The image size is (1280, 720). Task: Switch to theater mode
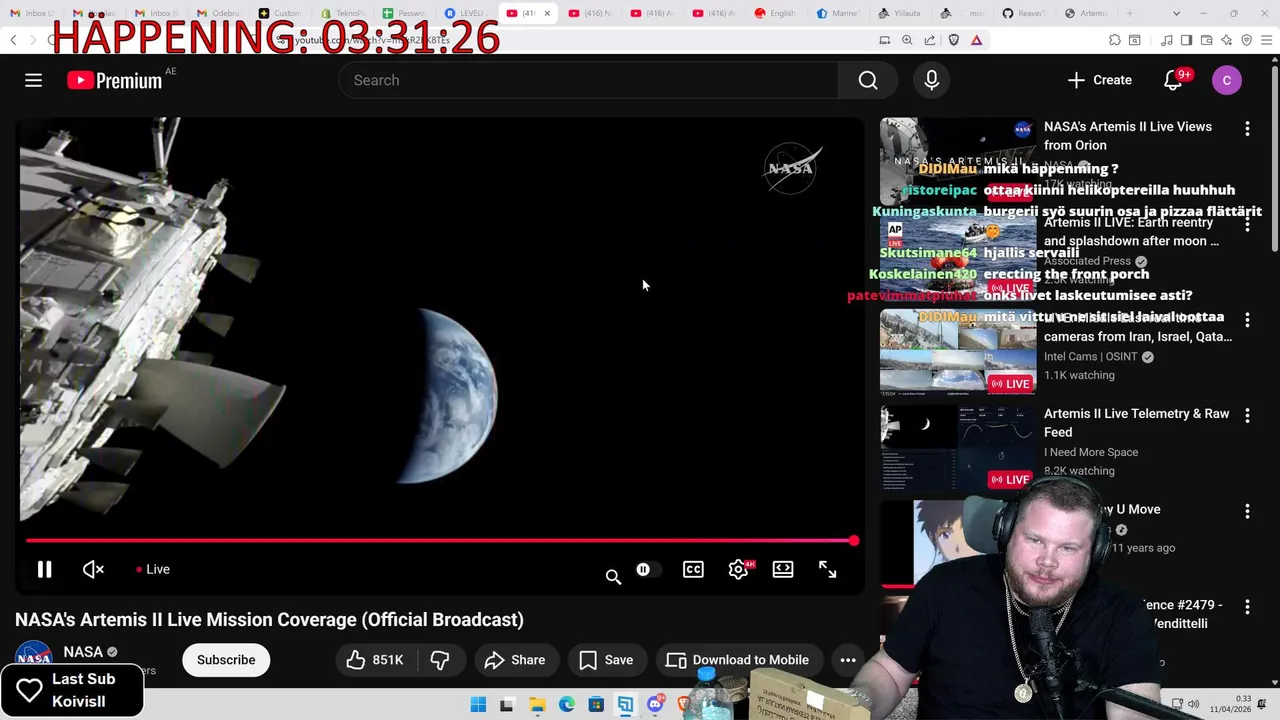coord(783,569)
